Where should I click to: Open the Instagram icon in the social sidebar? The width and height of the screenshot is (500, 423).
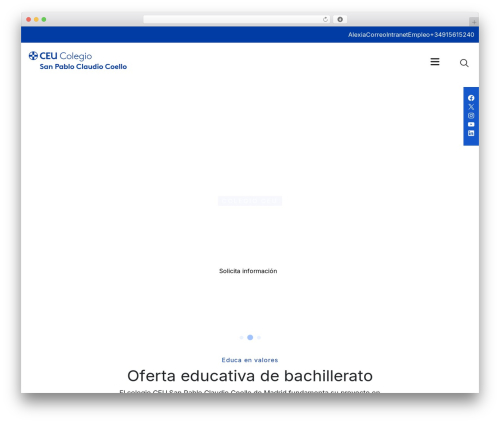[x=471, y=116]
